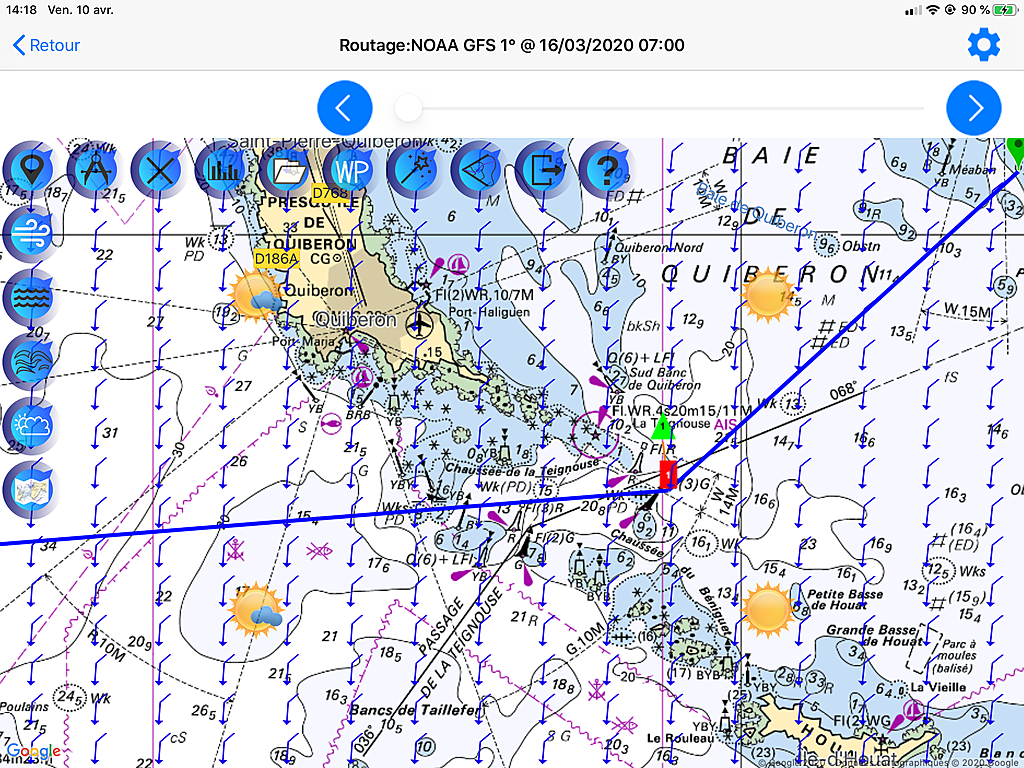The image size is (1024, 768).
Task: Tap the export arrow icon
Action: pyautogui.click(x=543, y=170)
